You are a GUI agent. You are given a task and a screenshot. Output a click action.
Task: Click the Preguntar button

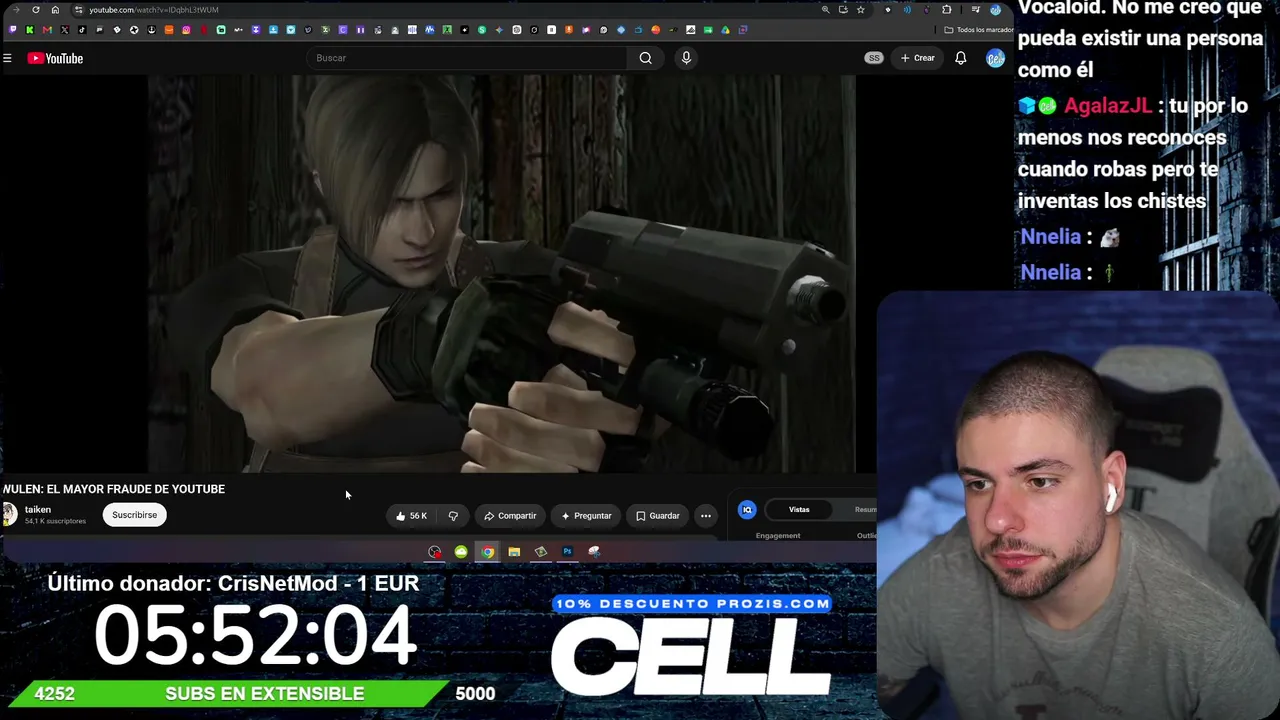(586, 516)
